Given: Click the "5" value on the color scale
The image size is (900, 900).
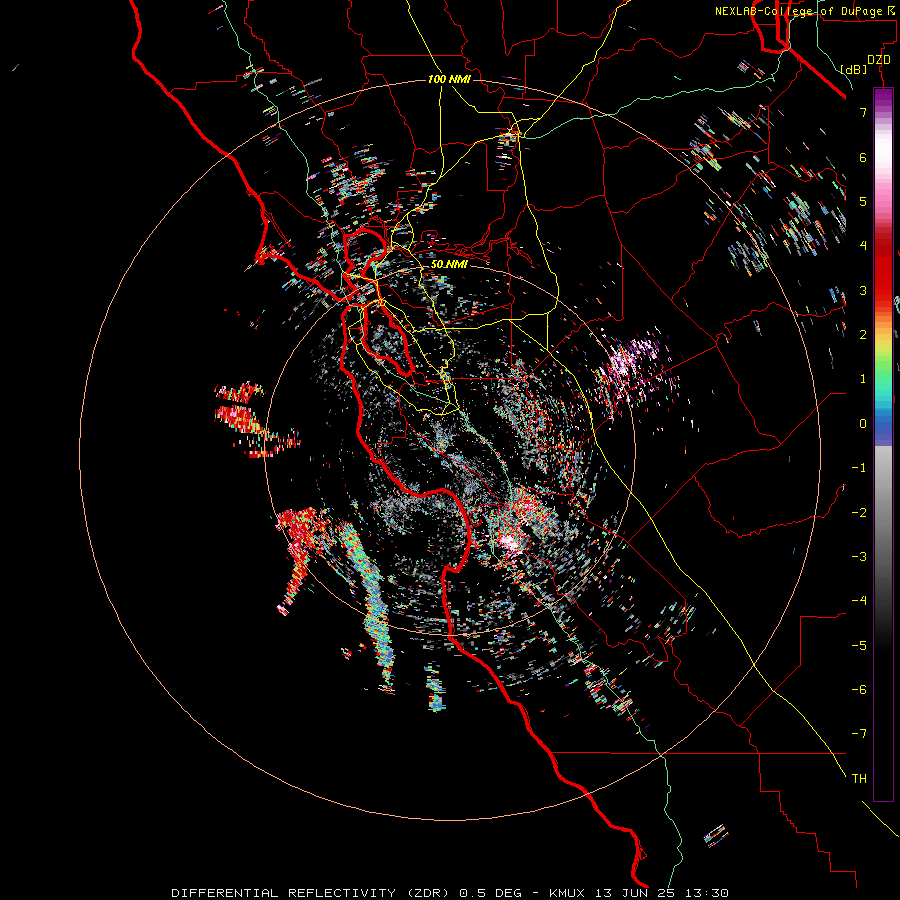Looking at the screenshot, I should coord(863,201).
